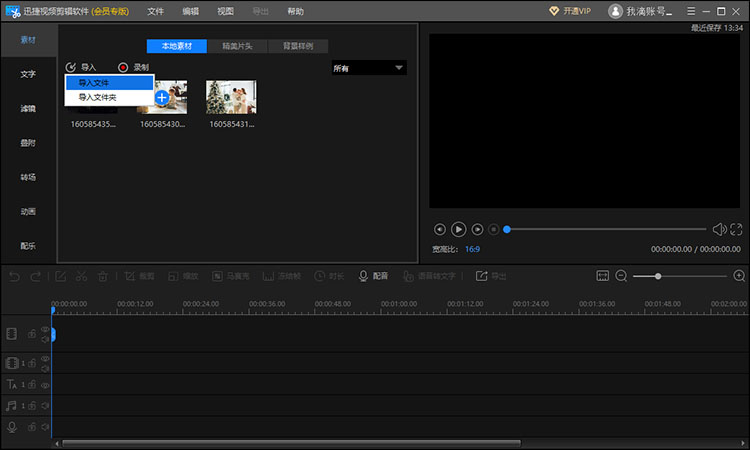Open the 配乐 music sidebar panel
The width and height of the screenshot is (750, 450).
pos(28,246)
